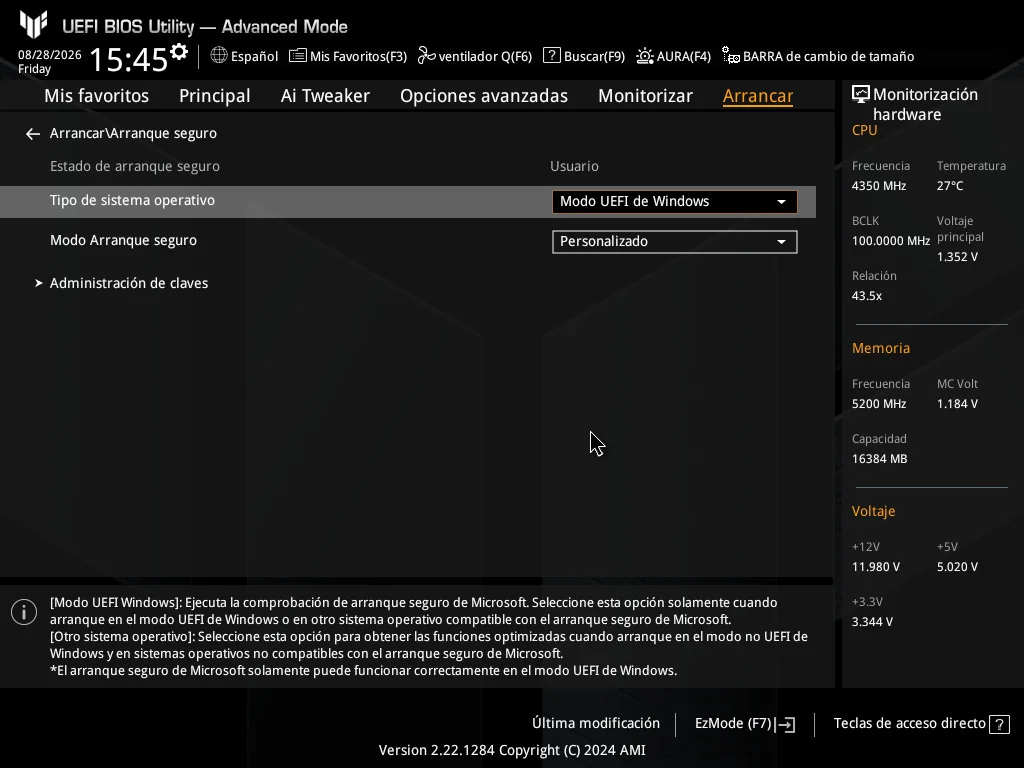Open the clock settings gear icon

click(178, 51)
